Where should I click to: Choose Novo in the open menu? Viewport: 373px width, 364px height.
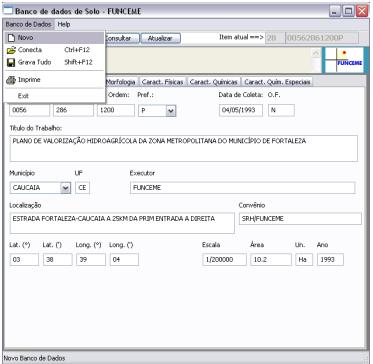coord(54,38)
